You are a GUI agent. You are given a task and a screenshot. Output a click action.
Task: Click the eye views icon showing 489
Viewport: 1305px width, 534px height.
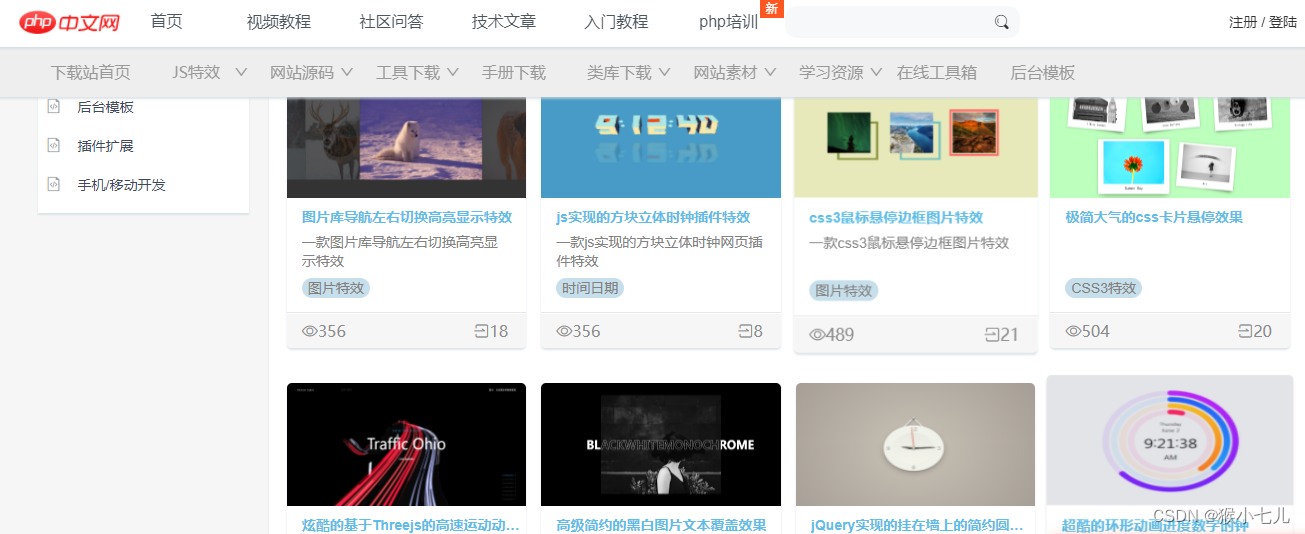[x=816, y=334]
